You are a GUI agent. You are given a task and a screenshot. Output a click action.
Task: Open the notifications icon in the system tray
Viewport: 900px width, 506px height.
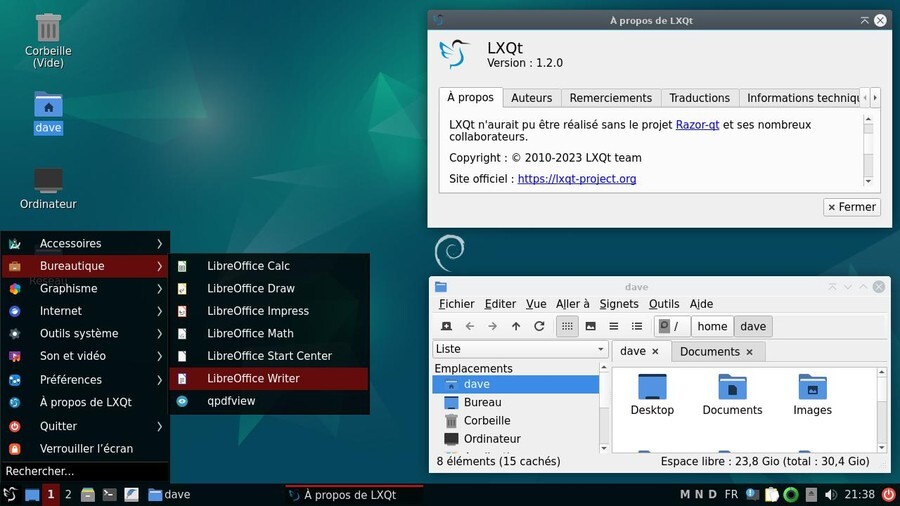(752, 495)
